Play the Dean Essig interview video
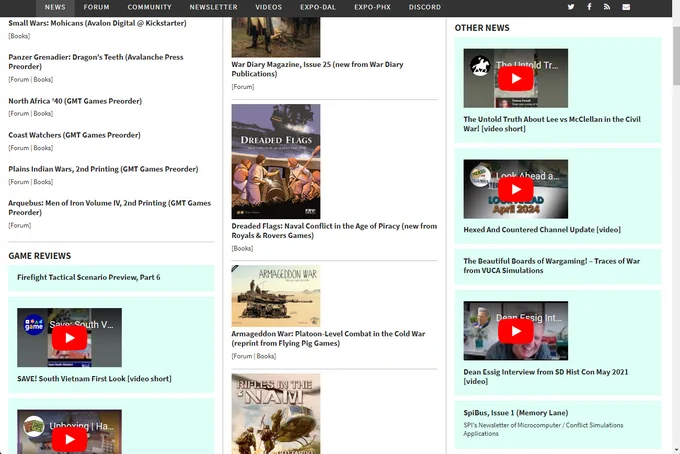The height and width of the screenshot is (454, 680). [x=515, y=331]
